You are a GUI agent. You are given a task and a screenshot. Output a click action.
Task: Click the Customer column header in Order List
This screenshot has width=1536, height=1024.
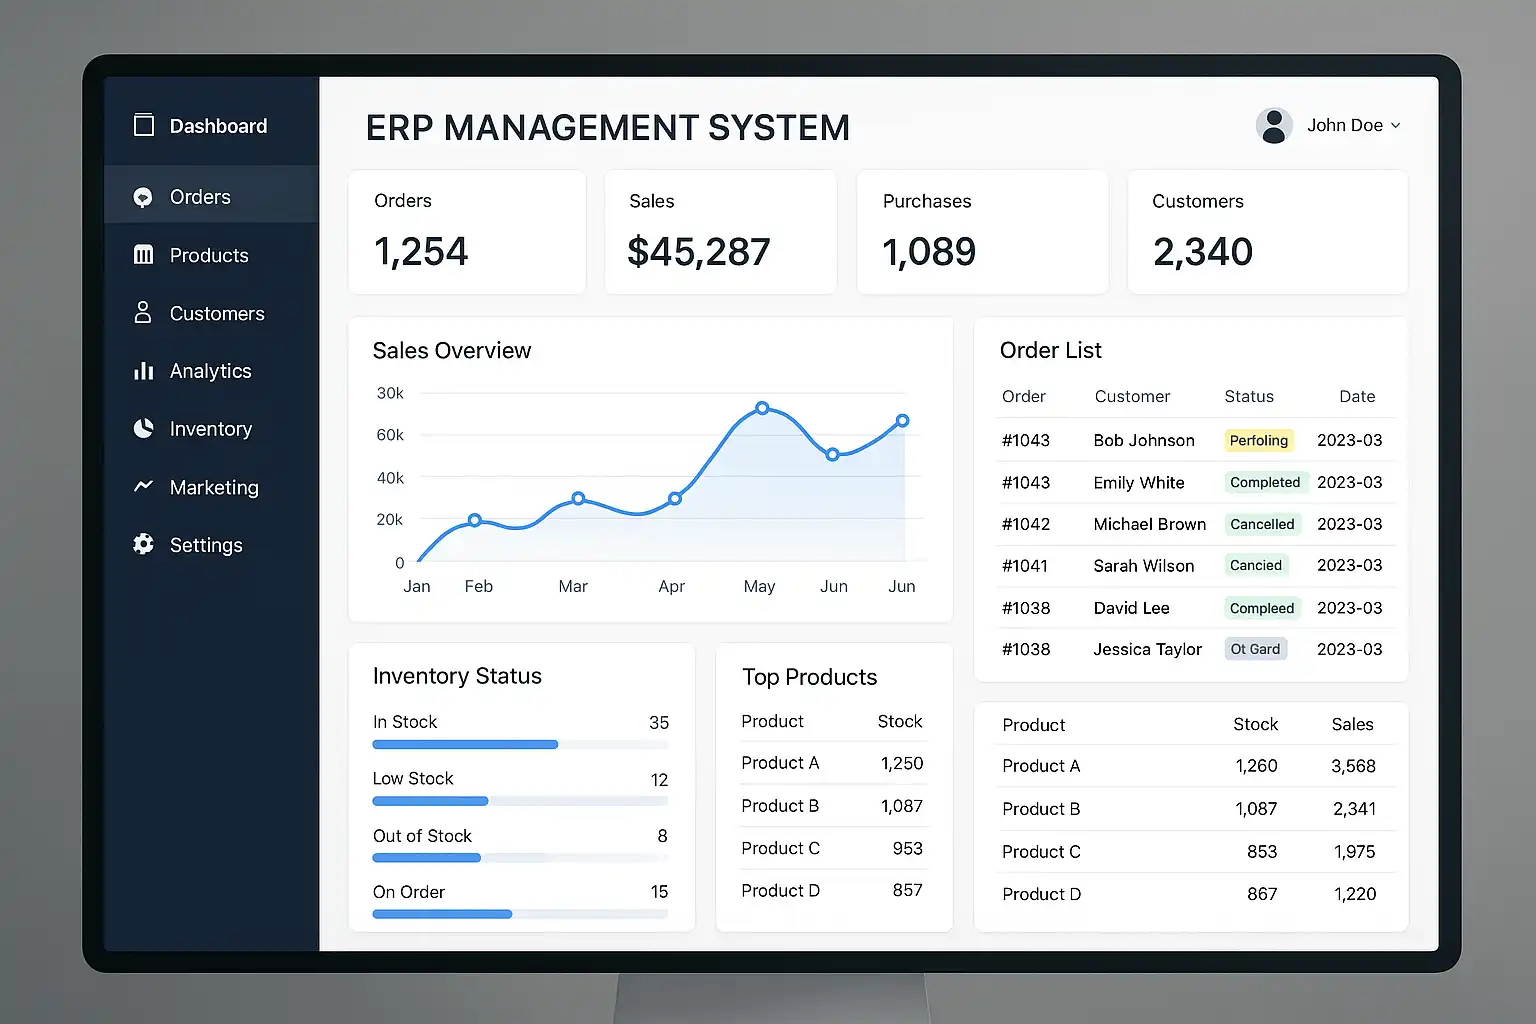click(x=1132, y=396)
